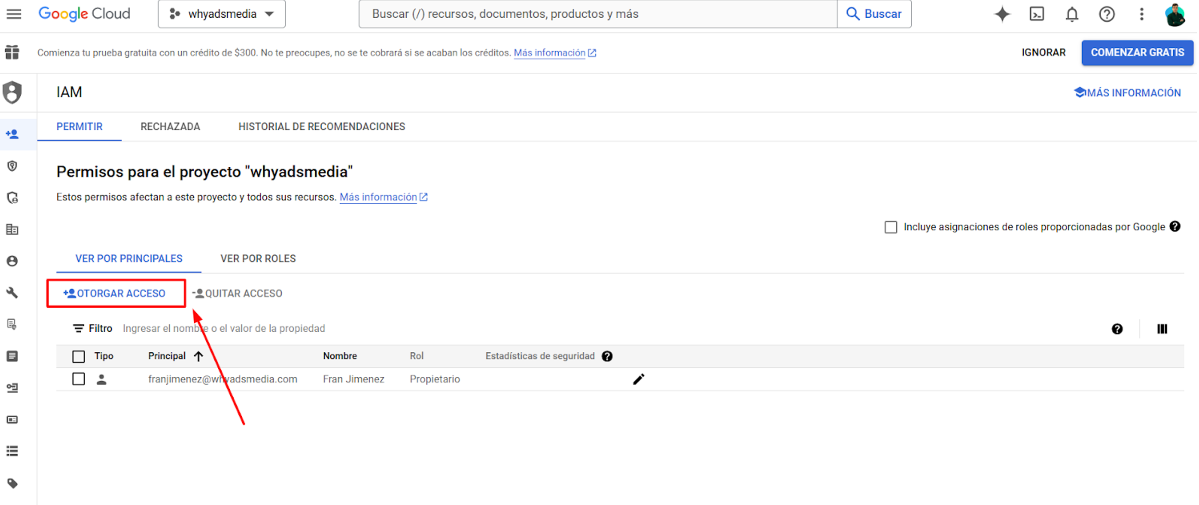The height and width of the screenshot is (505, 1199).
Task: Click the Comenzar gratis button
Action: click(1137, 52)
